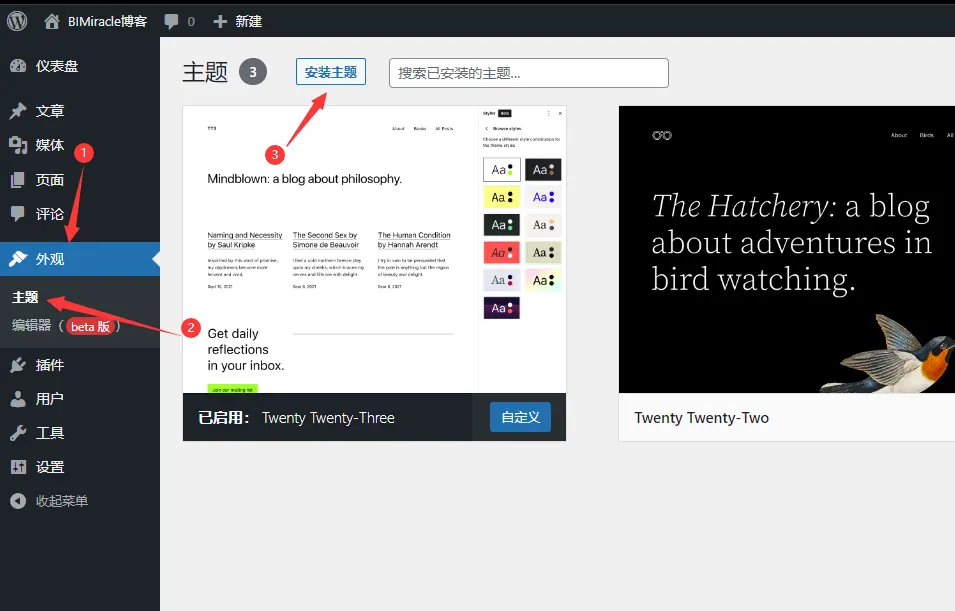955x611 pixels.
Task: Click the 设置 settings sliders icon
Action: [18, 467]
